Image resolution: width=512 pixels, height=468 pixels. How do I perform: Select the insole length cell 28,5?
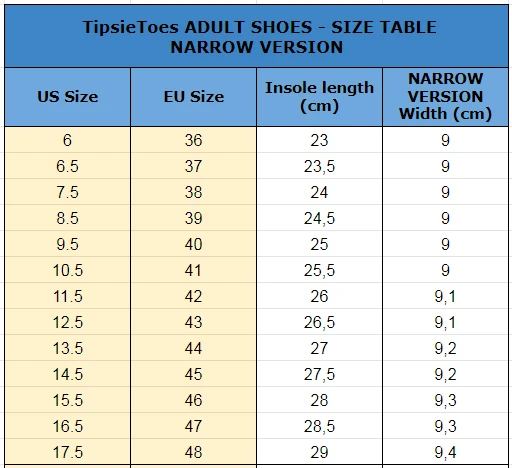[x=319, y=426]
